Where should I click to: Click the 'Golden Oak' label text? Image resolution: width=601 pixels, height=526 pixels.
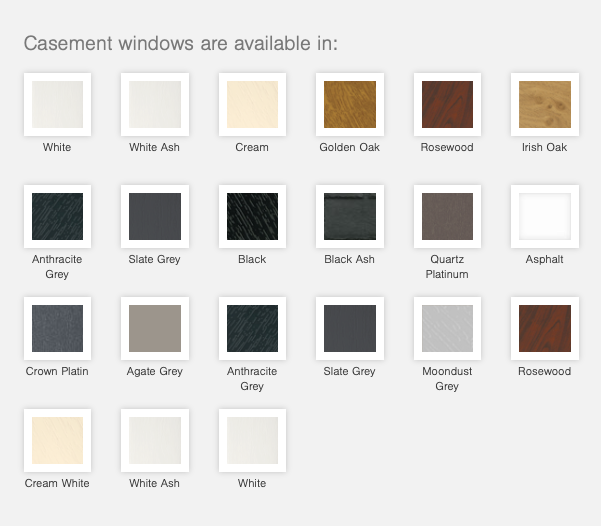pyautogui.click(x=350, y=147)
